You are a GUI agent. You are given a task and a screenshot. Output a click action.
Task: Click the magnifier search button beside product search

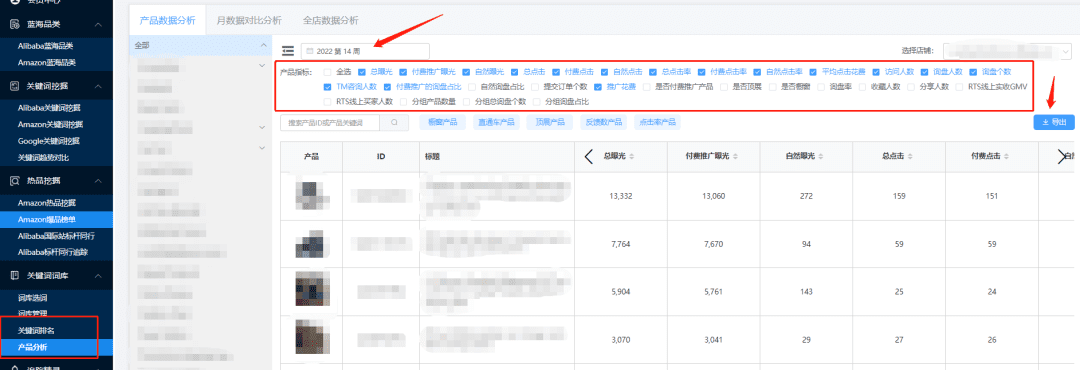pos(395,123)
